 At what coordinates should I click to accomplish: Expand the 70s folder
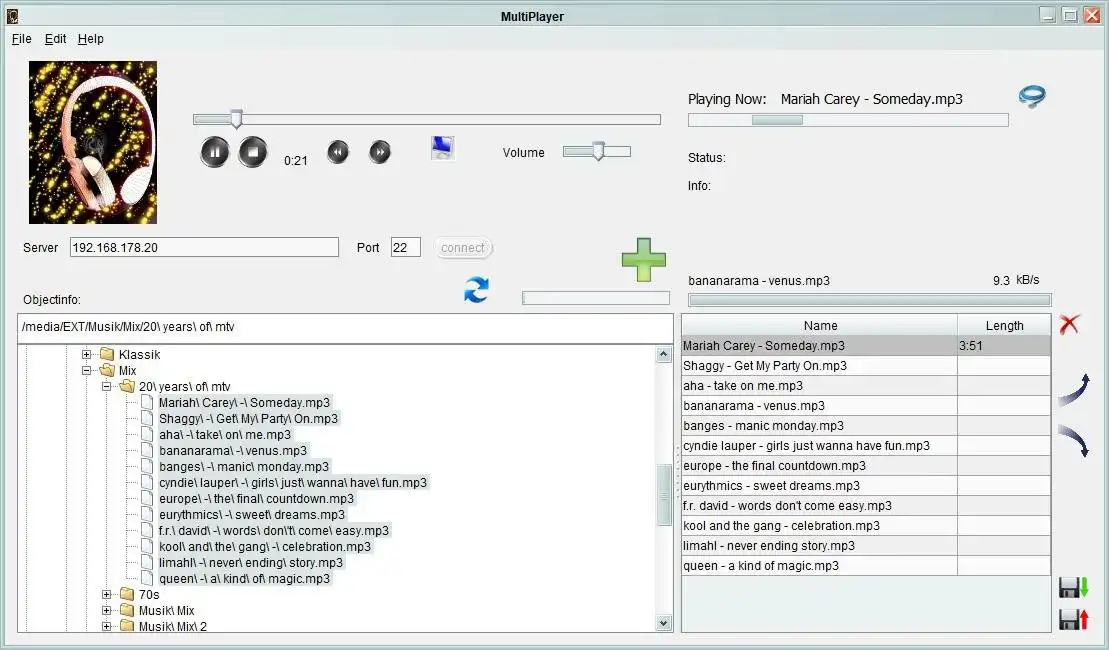[107, 594]
